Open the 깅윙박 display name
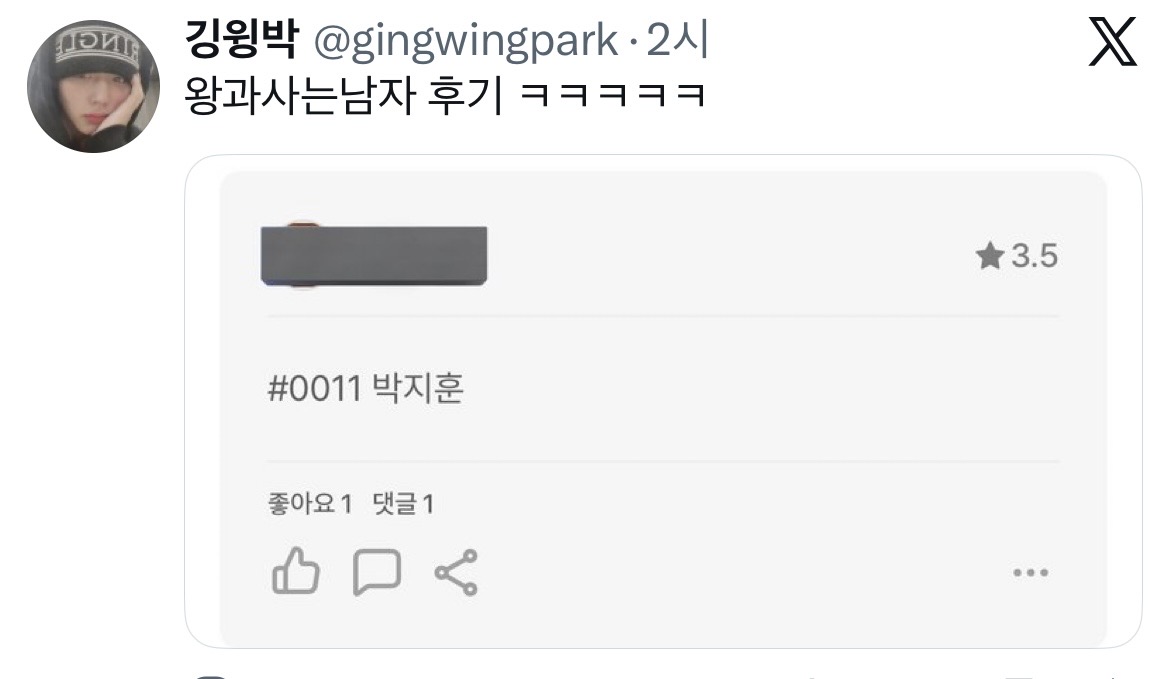 241,40
